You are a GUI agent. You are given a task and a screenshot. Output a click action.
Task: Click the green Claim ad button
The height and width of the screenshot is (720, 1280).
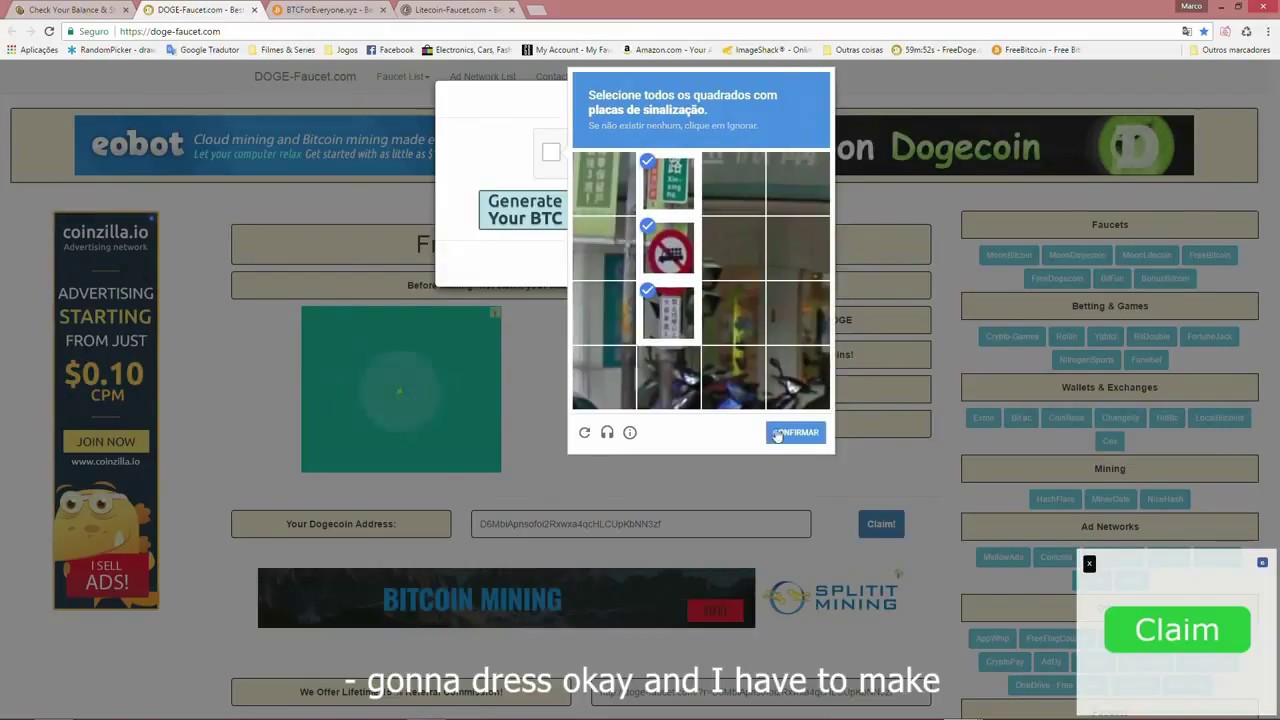click(x=1177, y=630)
